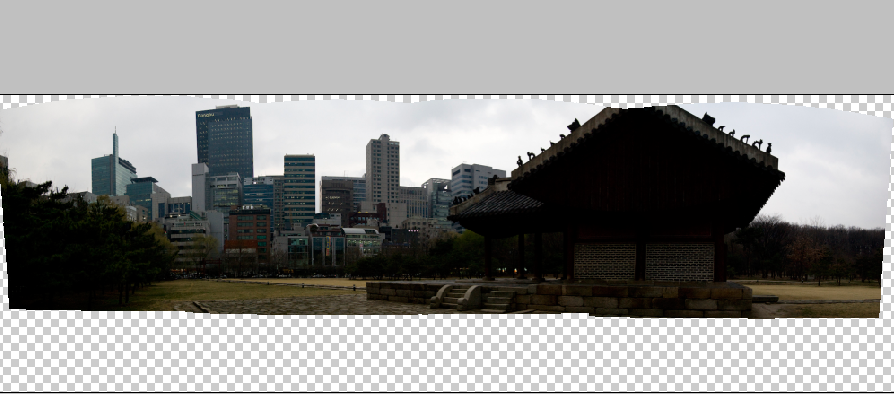Click the bright sky right of the pavilion roof
Image resolution: width=894 pixels, height=394 pixels.
point(831,165)
